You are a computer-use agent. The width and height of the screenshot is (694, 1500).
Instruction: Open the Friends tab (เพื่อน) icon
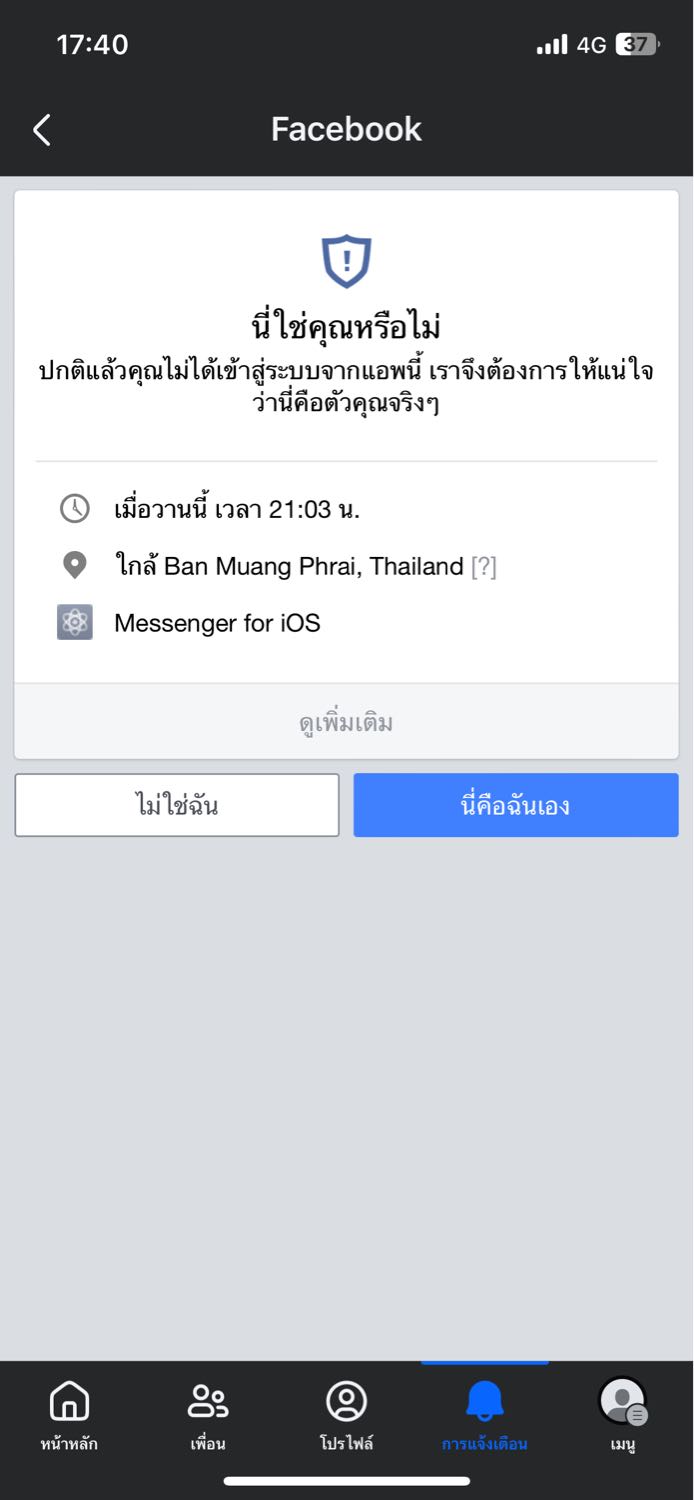pyautogui.click(x=208, y=1401)
